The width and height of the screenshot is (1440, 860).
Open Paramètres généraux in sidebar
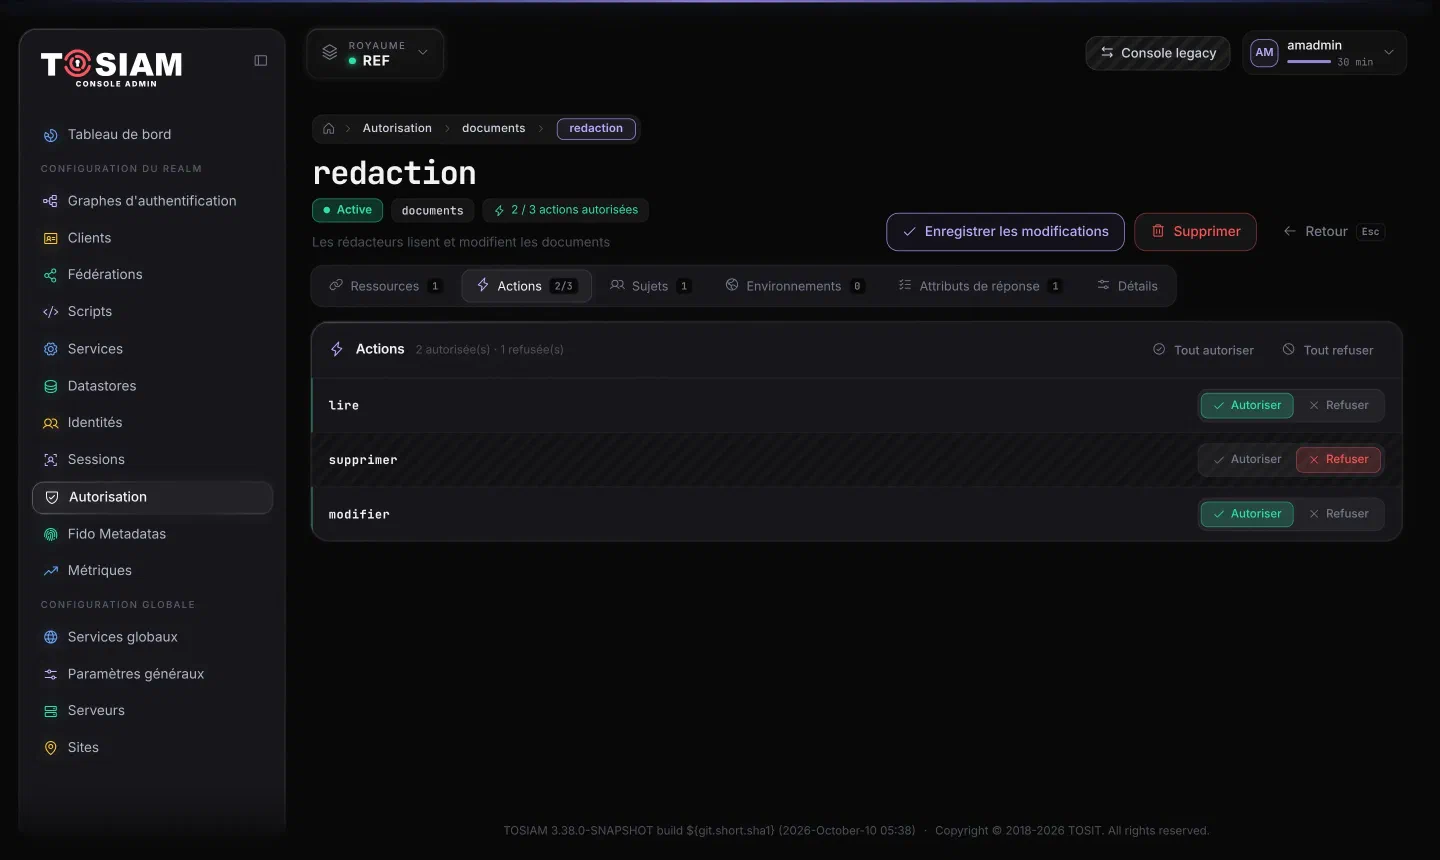[152, 674]
